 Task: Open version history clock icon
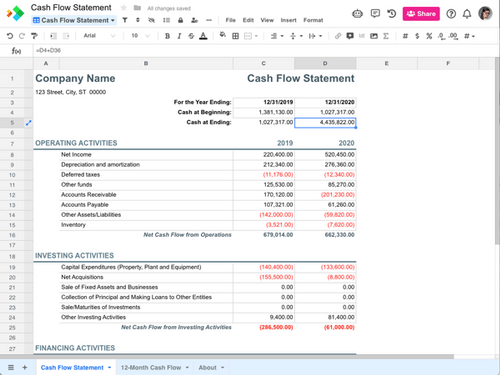tap(392, 14)
